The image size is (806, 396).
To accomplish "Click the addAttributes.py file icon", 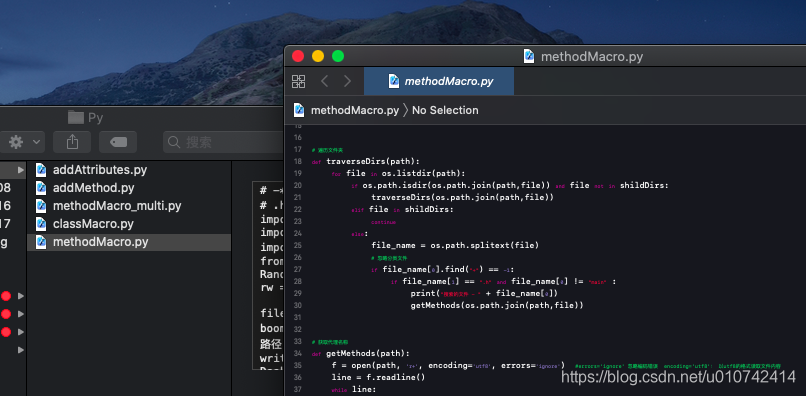I will (x=41, y=170).
